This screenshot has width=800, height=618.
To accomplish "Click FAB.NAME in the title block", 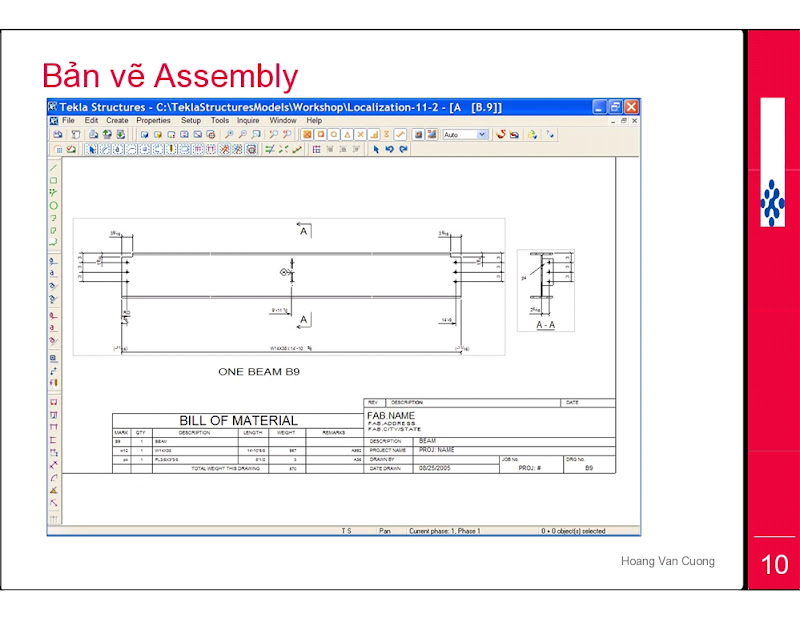I will pyautogui.click(x=391, y=416).
